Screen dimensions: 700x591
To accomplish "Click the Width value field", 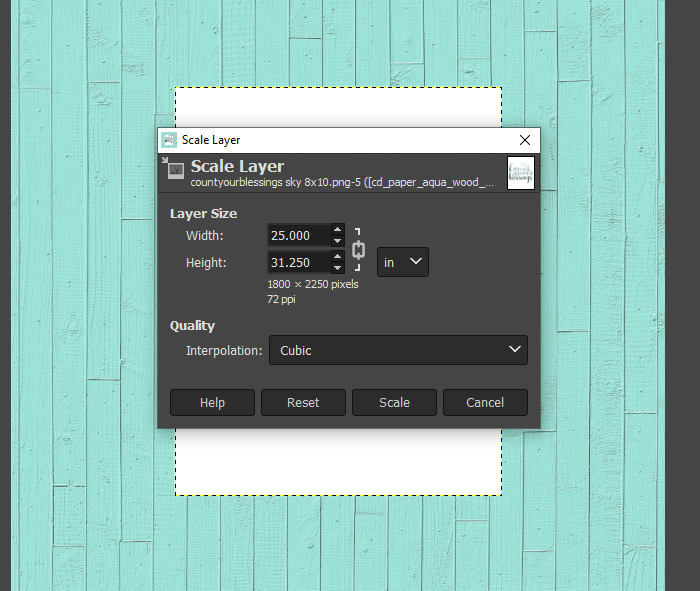I will [298, 236].
